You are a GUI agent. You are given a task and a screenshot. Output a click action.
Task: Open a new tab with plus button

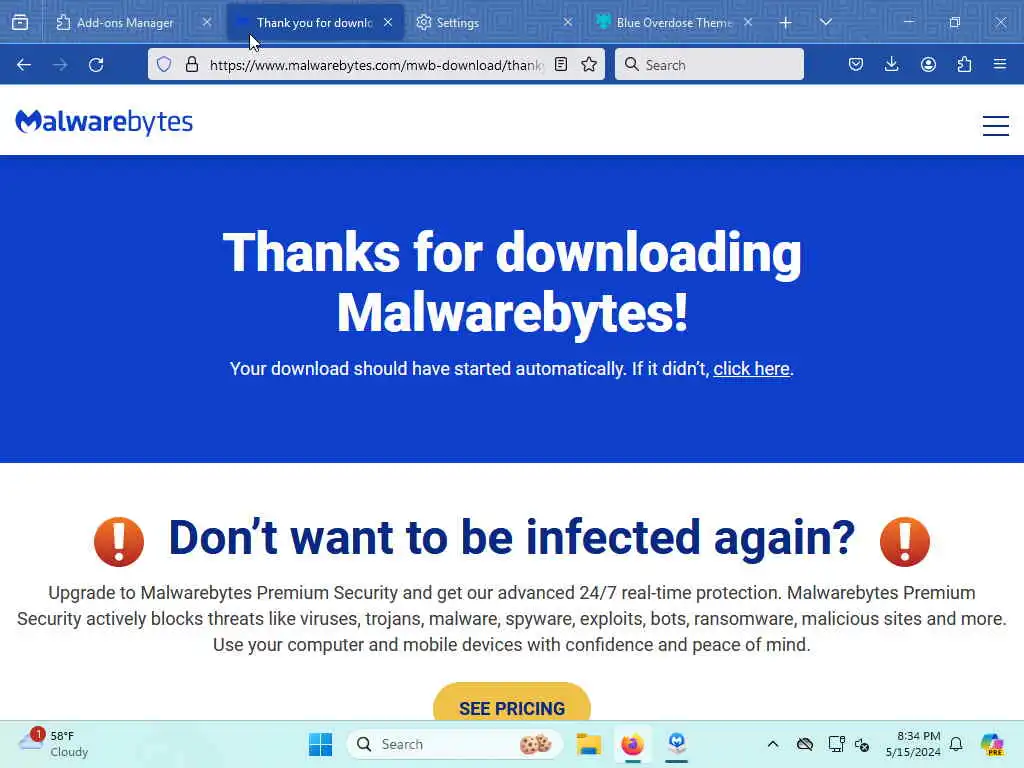pos(785,23)
